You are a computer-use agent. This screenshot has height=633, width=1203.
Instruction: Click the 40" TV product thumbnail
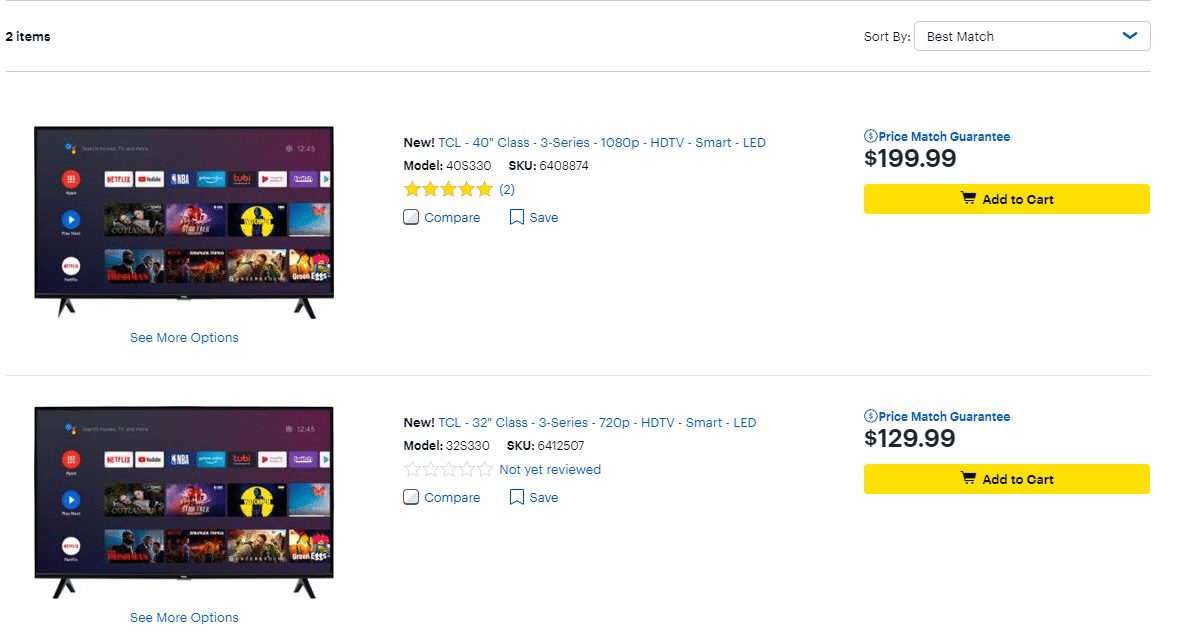pos(183,220)
